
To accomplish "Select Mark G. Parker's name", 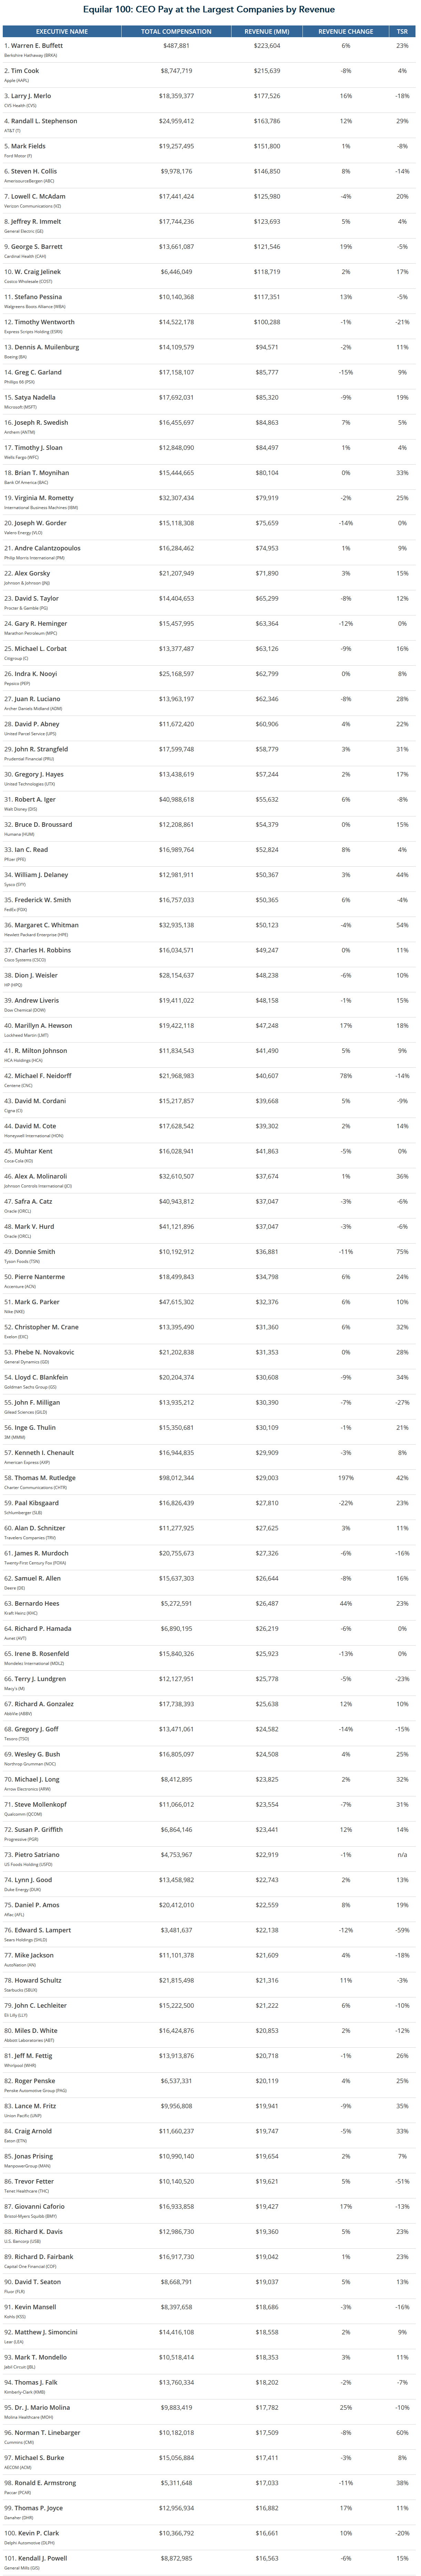I will [x=37, y=1302].
